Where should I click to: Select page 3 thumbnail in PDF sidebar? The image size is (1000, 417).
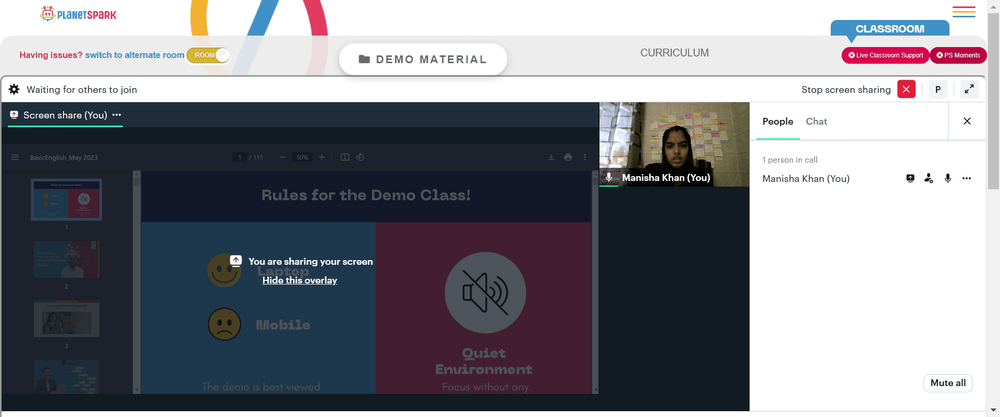pyautogui.click(x=66, y=319)
